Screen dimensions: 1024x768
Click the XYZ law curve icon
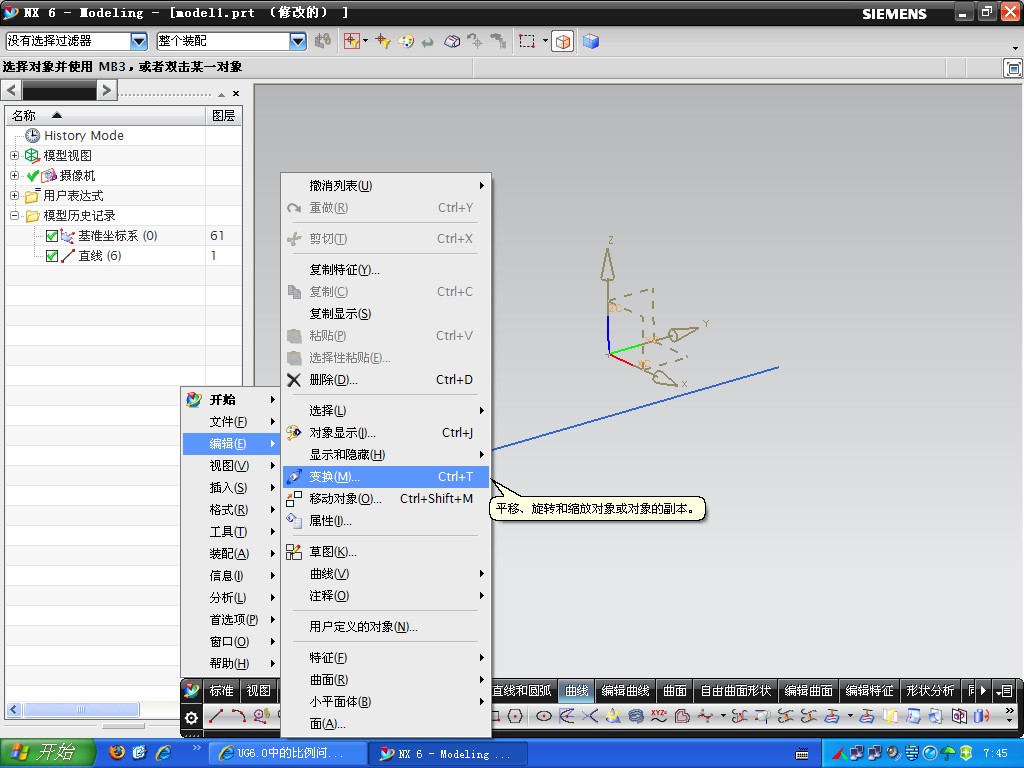(658, 716)
